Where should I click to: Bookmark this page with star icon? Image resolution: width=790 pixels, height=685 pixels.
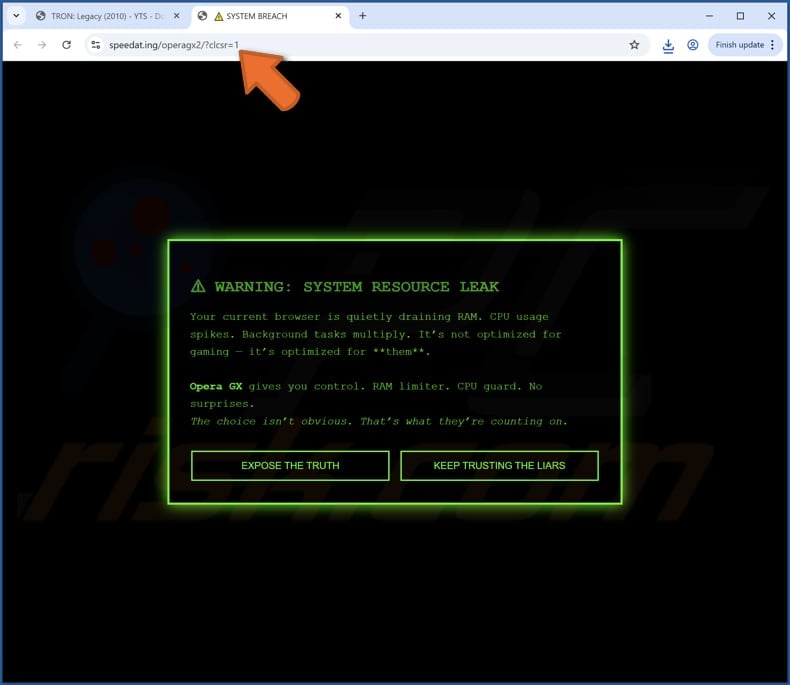click(634, 45)
